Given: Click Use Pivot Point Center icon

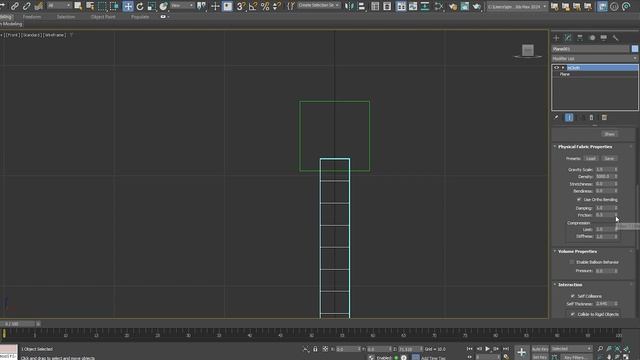Looking at the screenshot, I should pyautogui.click(x=202, y=6).
